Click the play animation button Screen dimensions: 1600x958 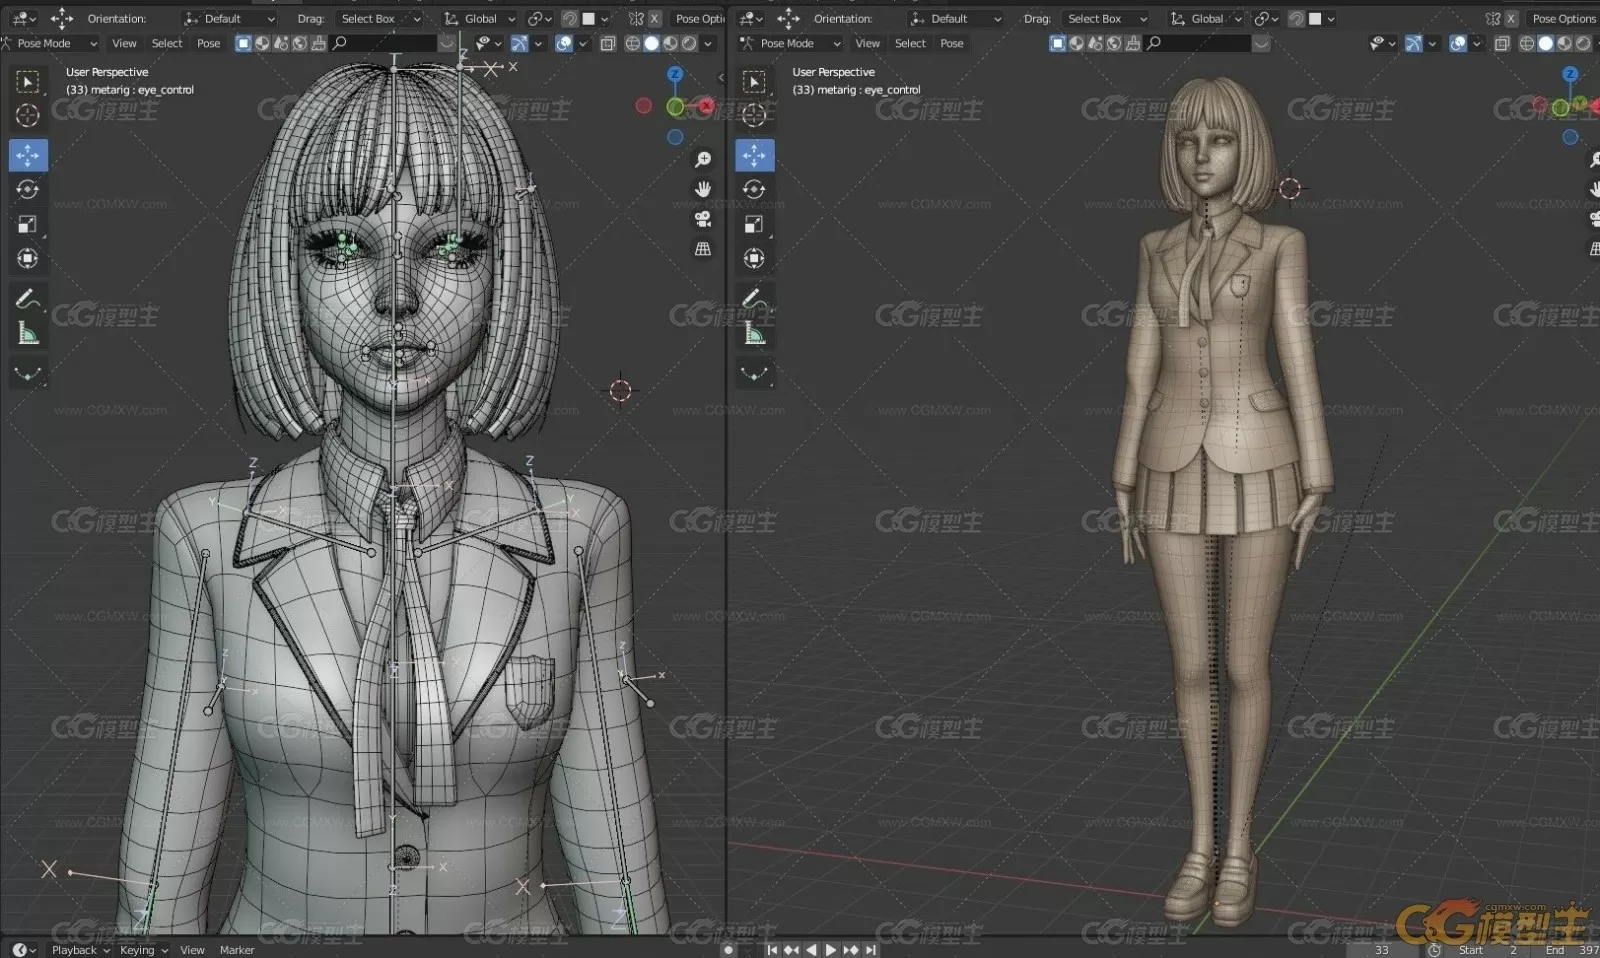pos(831,950)
